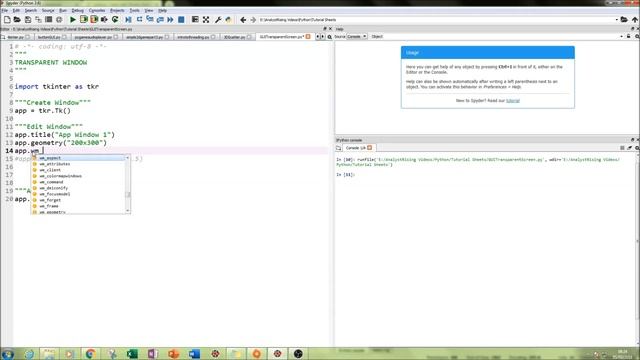Screen dimensions: 640x360
Task: Run selection or current line icon
Action: 104,20
